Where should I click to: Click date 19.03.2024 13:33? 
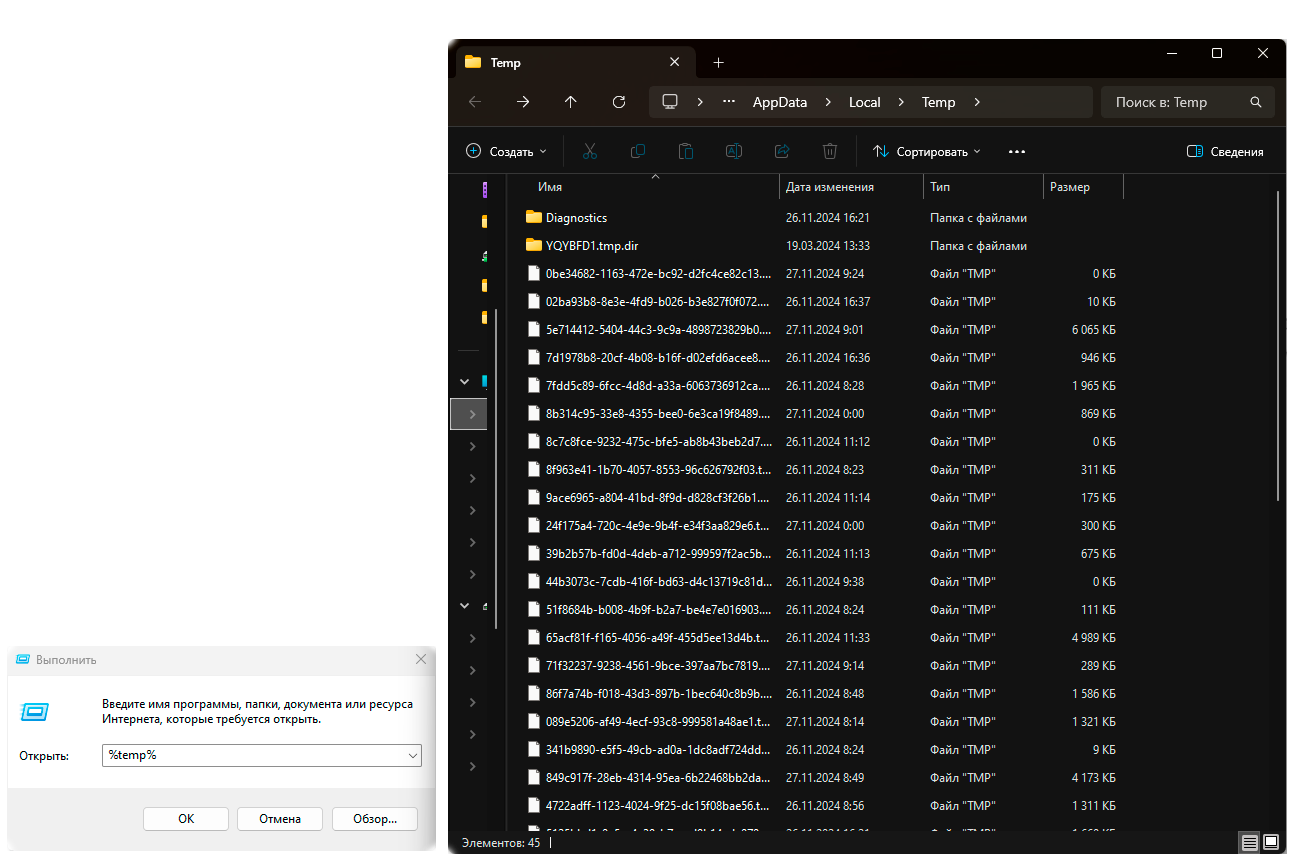[x=828, y=245]
